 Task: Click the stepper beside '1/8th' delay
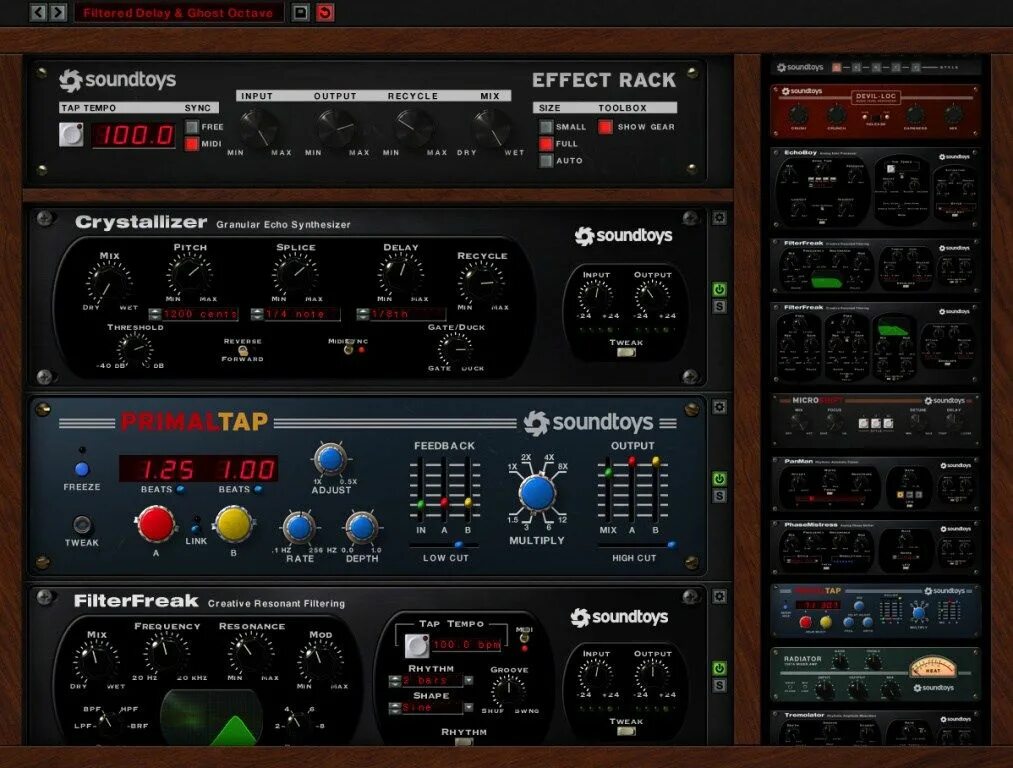363,315
